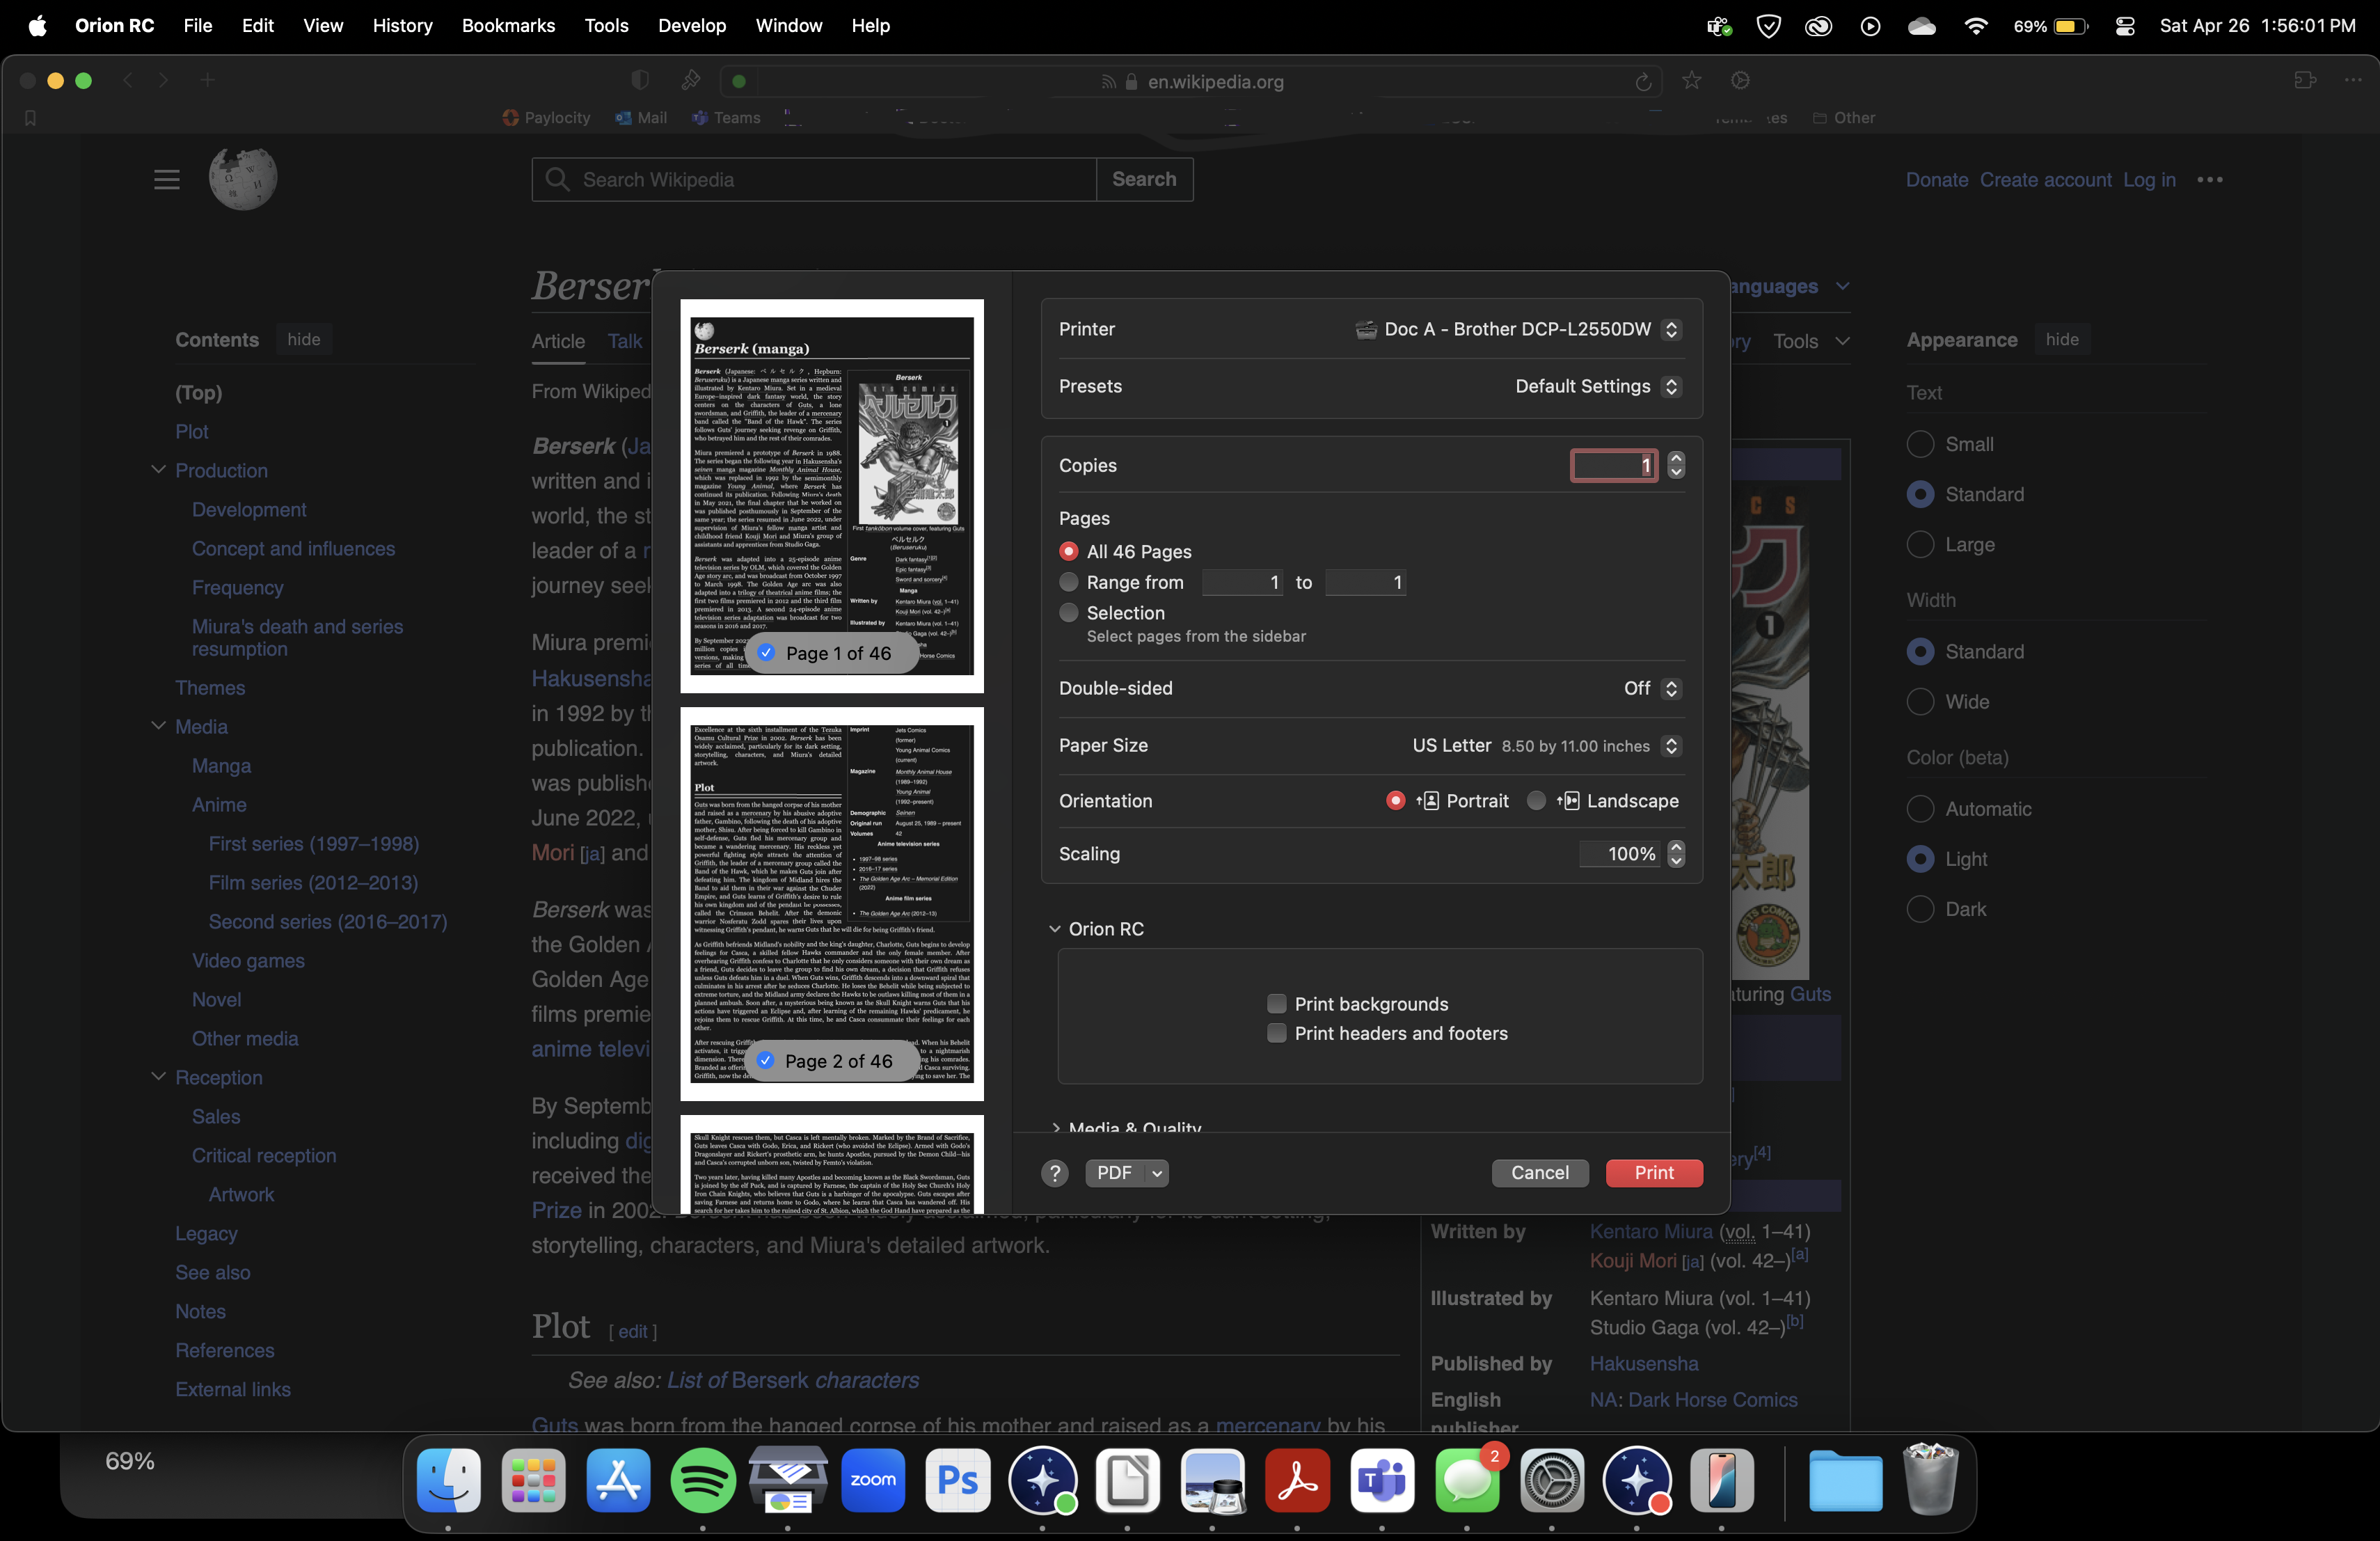Open the Develop menu
Image resolution: width=2380 pixels, height=1541 pixels.
point(691,25)
